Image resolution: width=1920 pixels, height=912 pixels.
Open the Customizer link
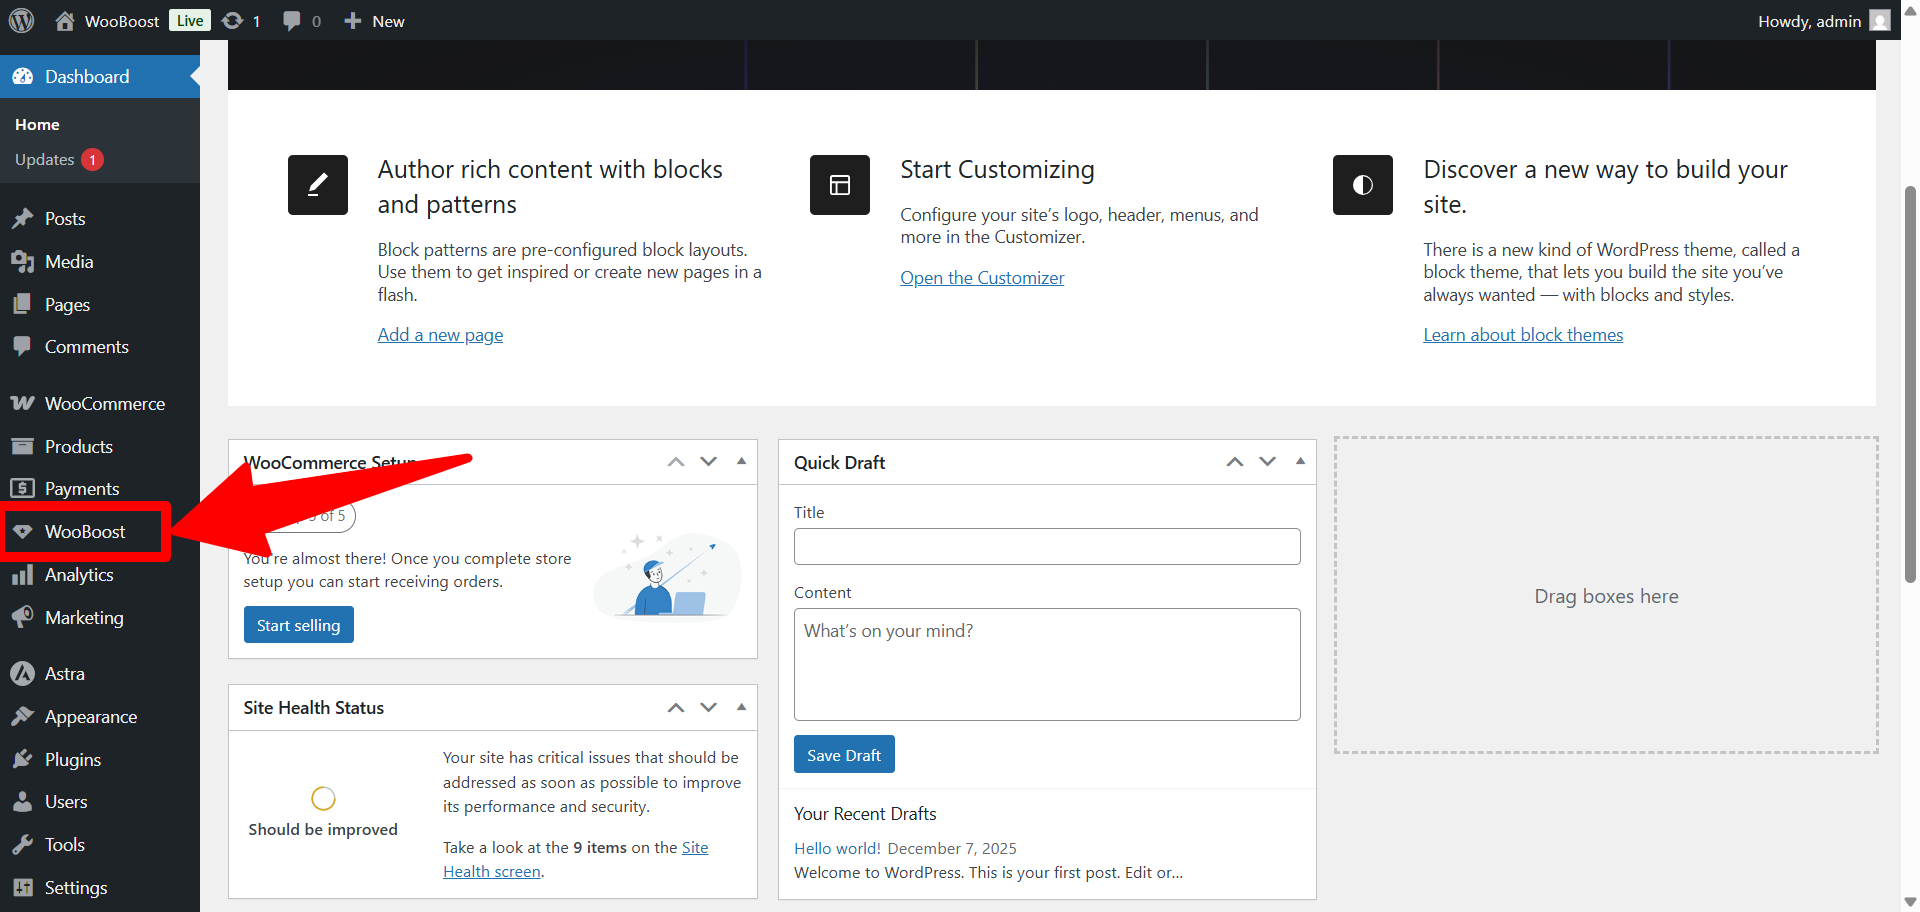click(x=982, y=278)
